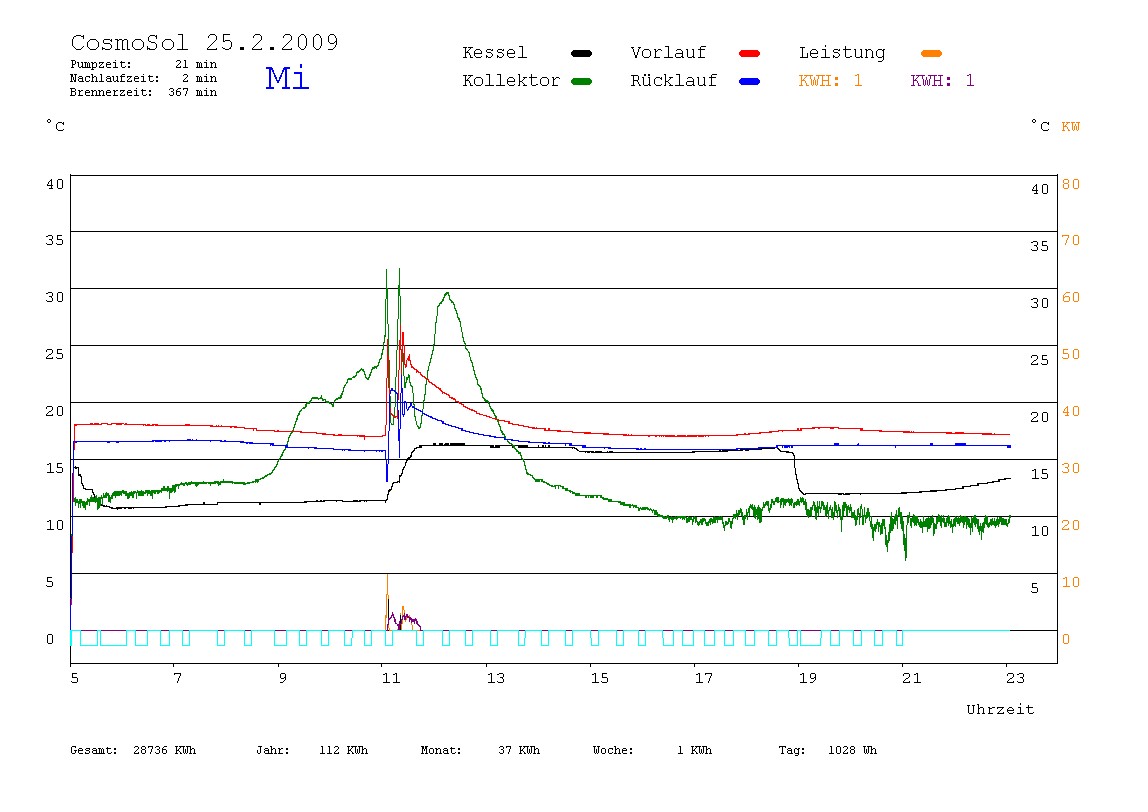Click the '21 min' pump time value
The image size is (1148, 812).
[x=195, y=64]
